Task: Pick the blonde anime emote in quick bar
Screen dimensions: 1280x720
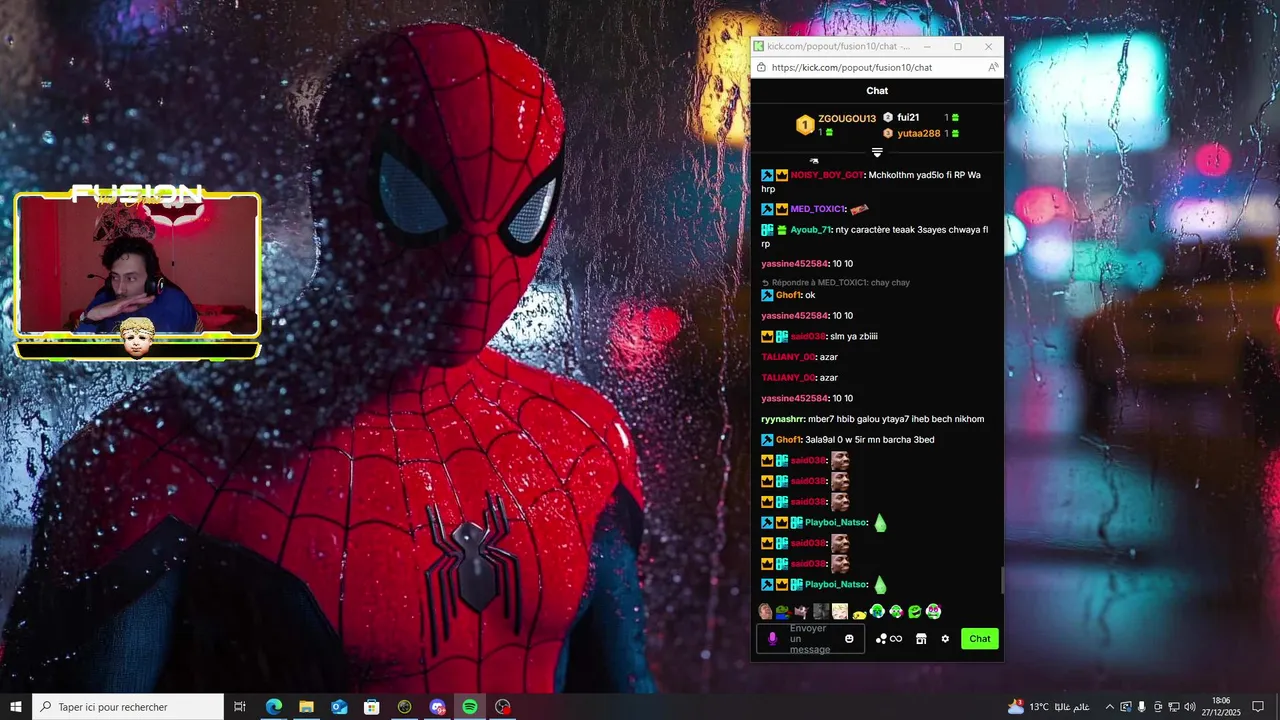Action: [x=840, y=611]
